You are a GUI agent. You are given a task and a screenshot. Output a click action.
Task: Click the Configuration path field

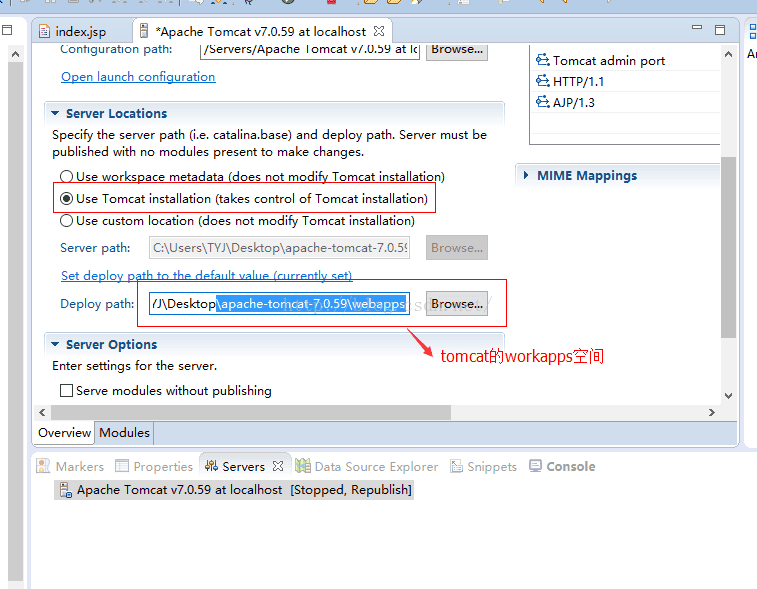[x=310, y=50]
